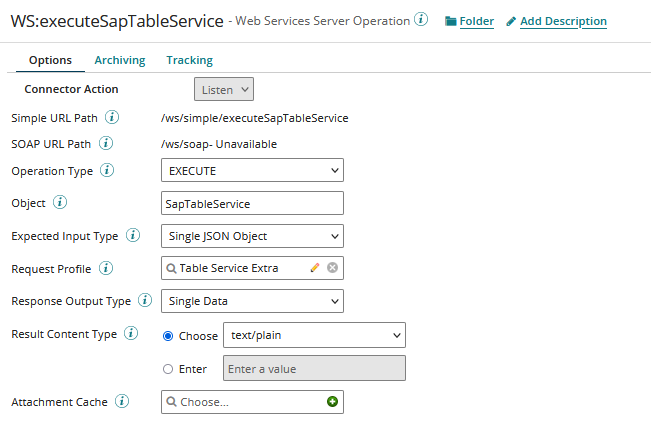Open the Connector Action Listen dropdown
This screenshot has height=426, width=651.
[224, 90]
